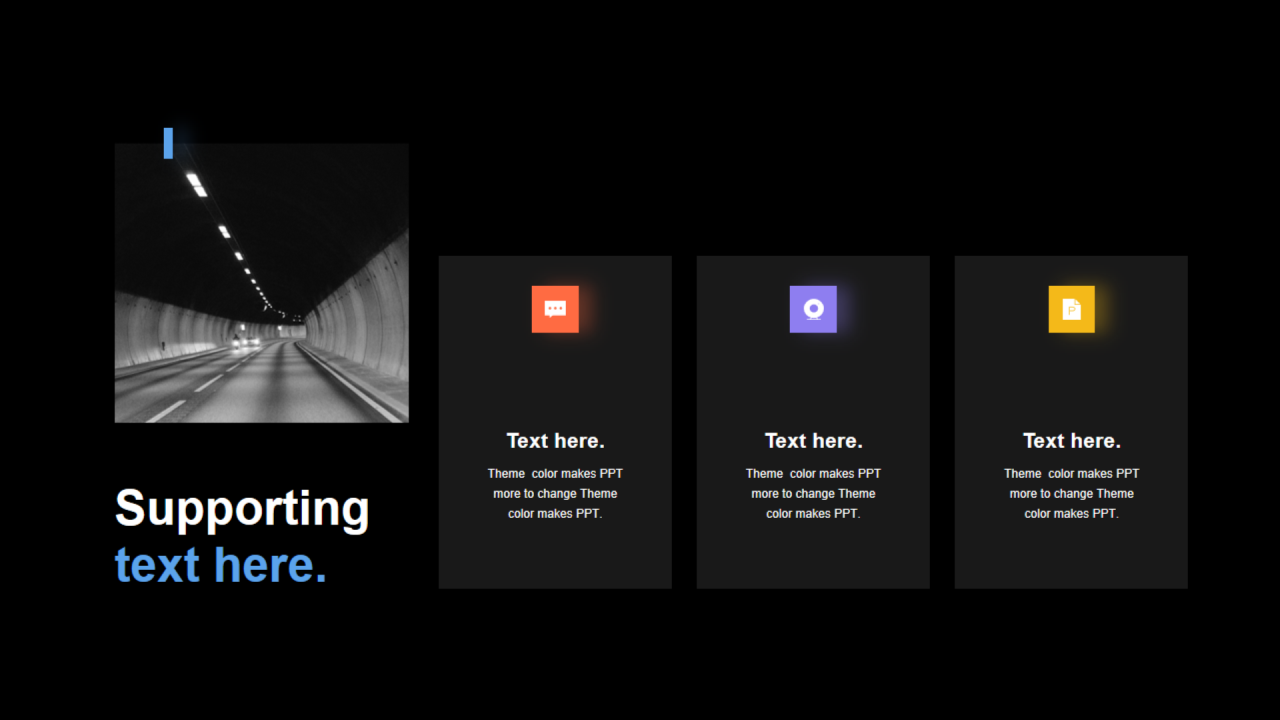The width and height of the screenshot is (1280, 720).
Task: Click the orange chat bubble icon
Action: coord(555,309)
